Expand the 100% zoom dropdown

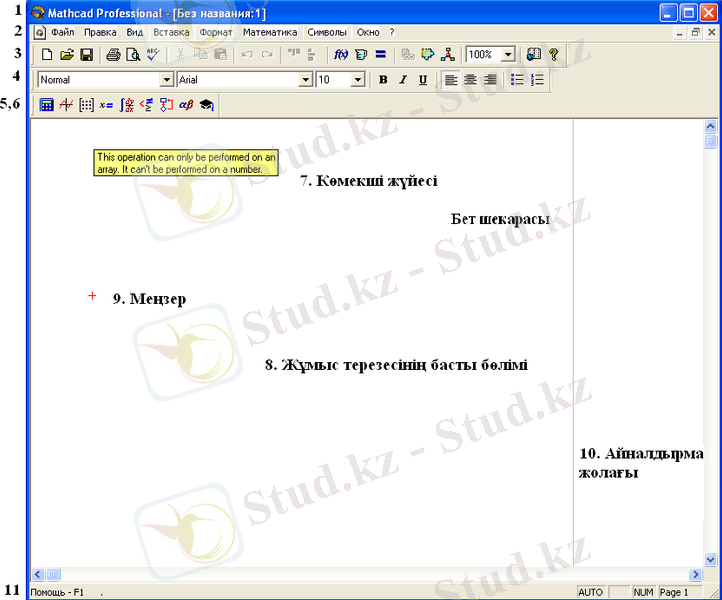coord(508,55)
